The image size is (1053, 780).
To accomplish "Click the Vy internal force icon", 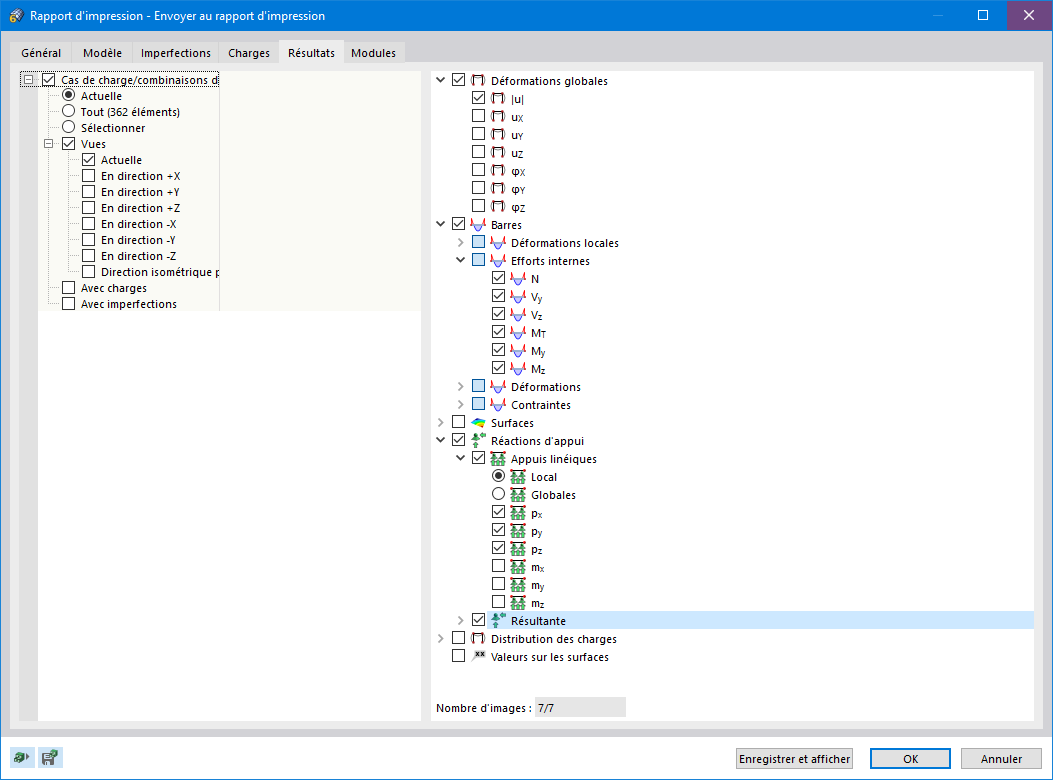I will click(x=518, y=296).
